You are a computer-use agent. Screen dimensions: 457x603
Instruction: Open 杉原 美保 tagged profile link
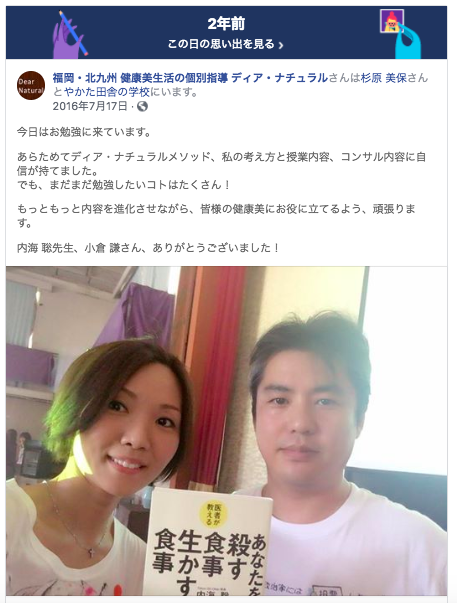(384, 78)
